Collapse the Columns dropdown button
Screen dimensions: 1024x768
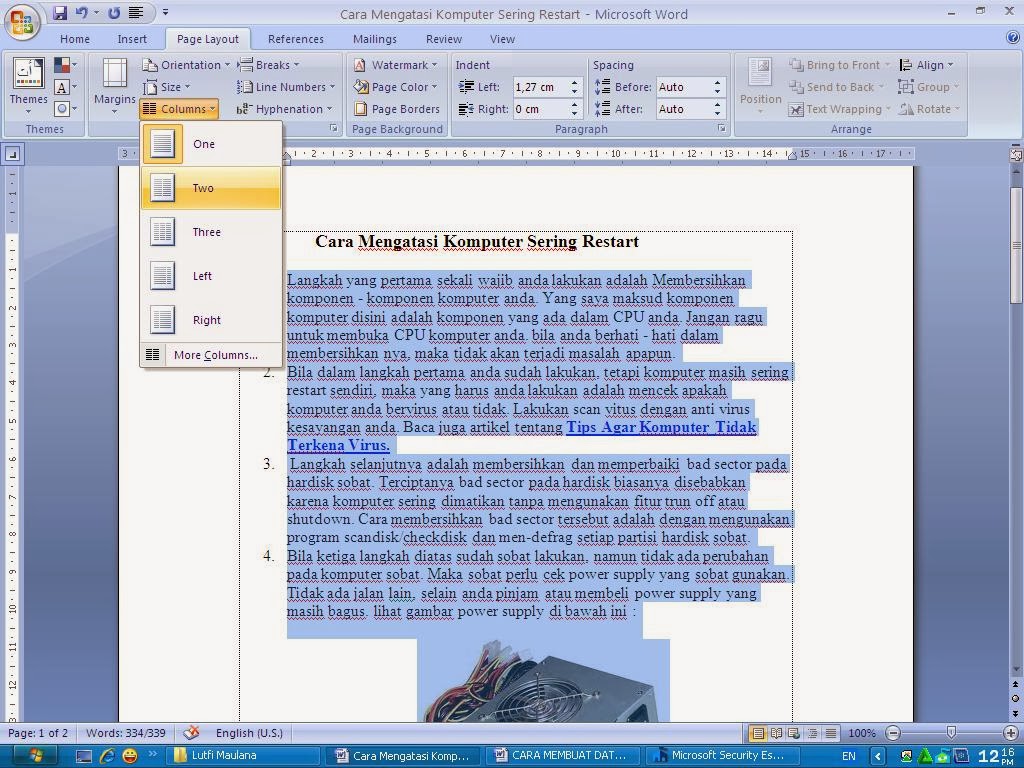coord(179,109)
